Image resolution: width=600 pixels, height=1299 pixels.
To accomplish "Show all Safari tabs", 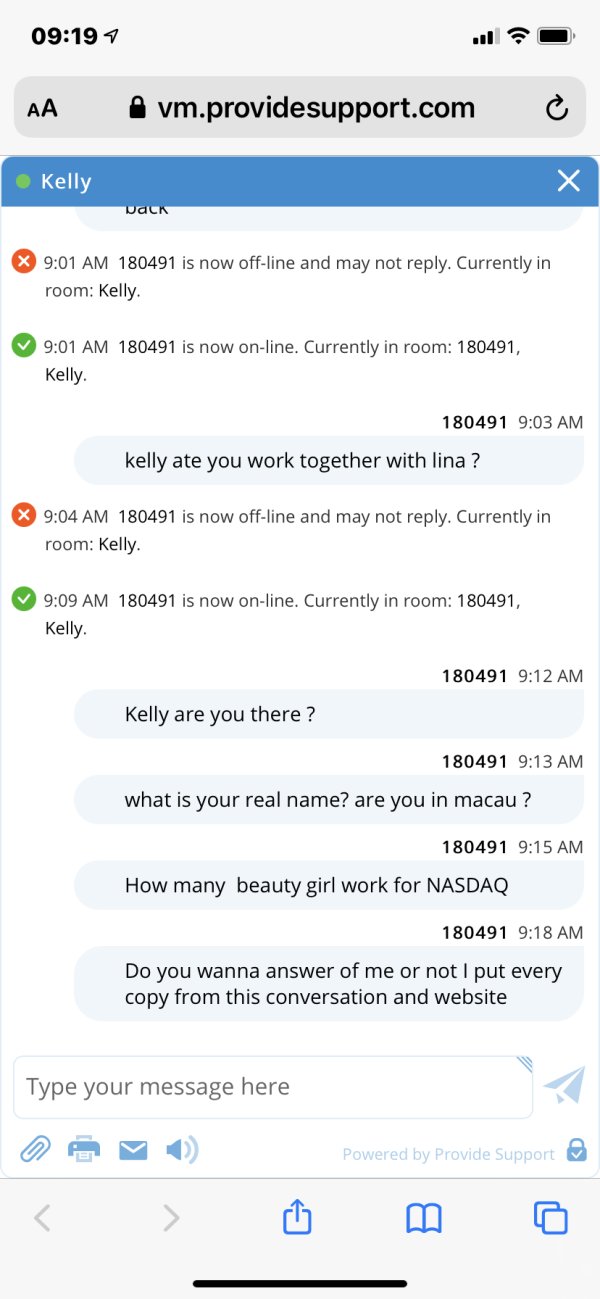I will (550, 1217).
